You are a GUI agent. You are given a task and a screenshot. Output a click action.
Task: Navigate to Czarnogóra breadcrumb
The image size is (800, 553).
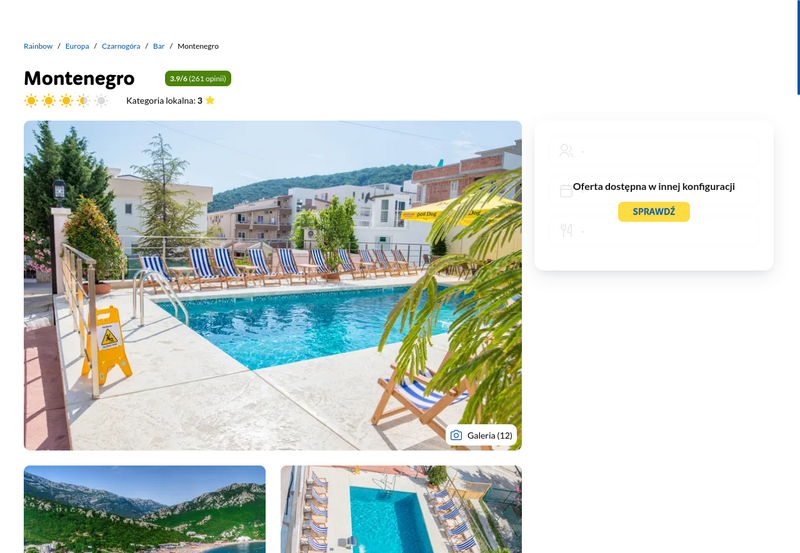point(121,46)
